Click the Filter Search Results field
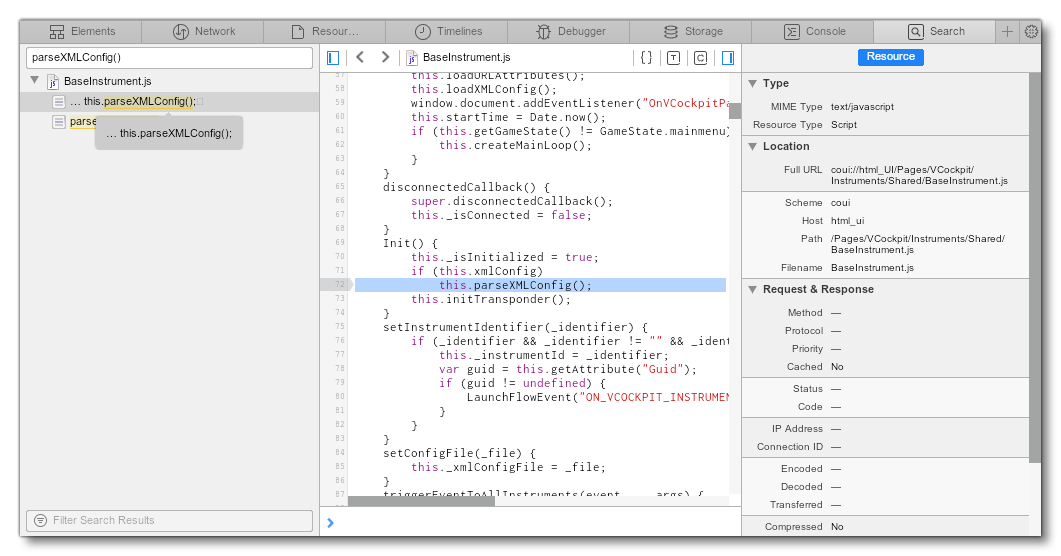 pos(169,520)
